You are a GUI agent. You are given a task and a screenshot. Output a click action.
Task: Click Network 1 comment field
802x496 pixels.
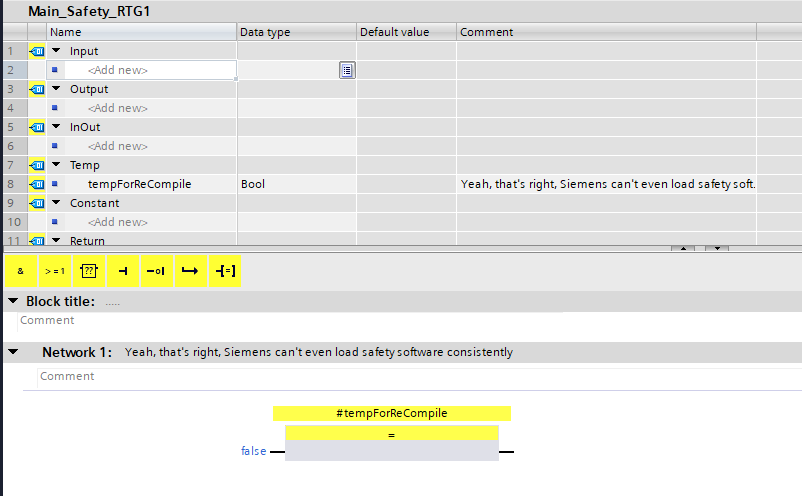[419, 377]
